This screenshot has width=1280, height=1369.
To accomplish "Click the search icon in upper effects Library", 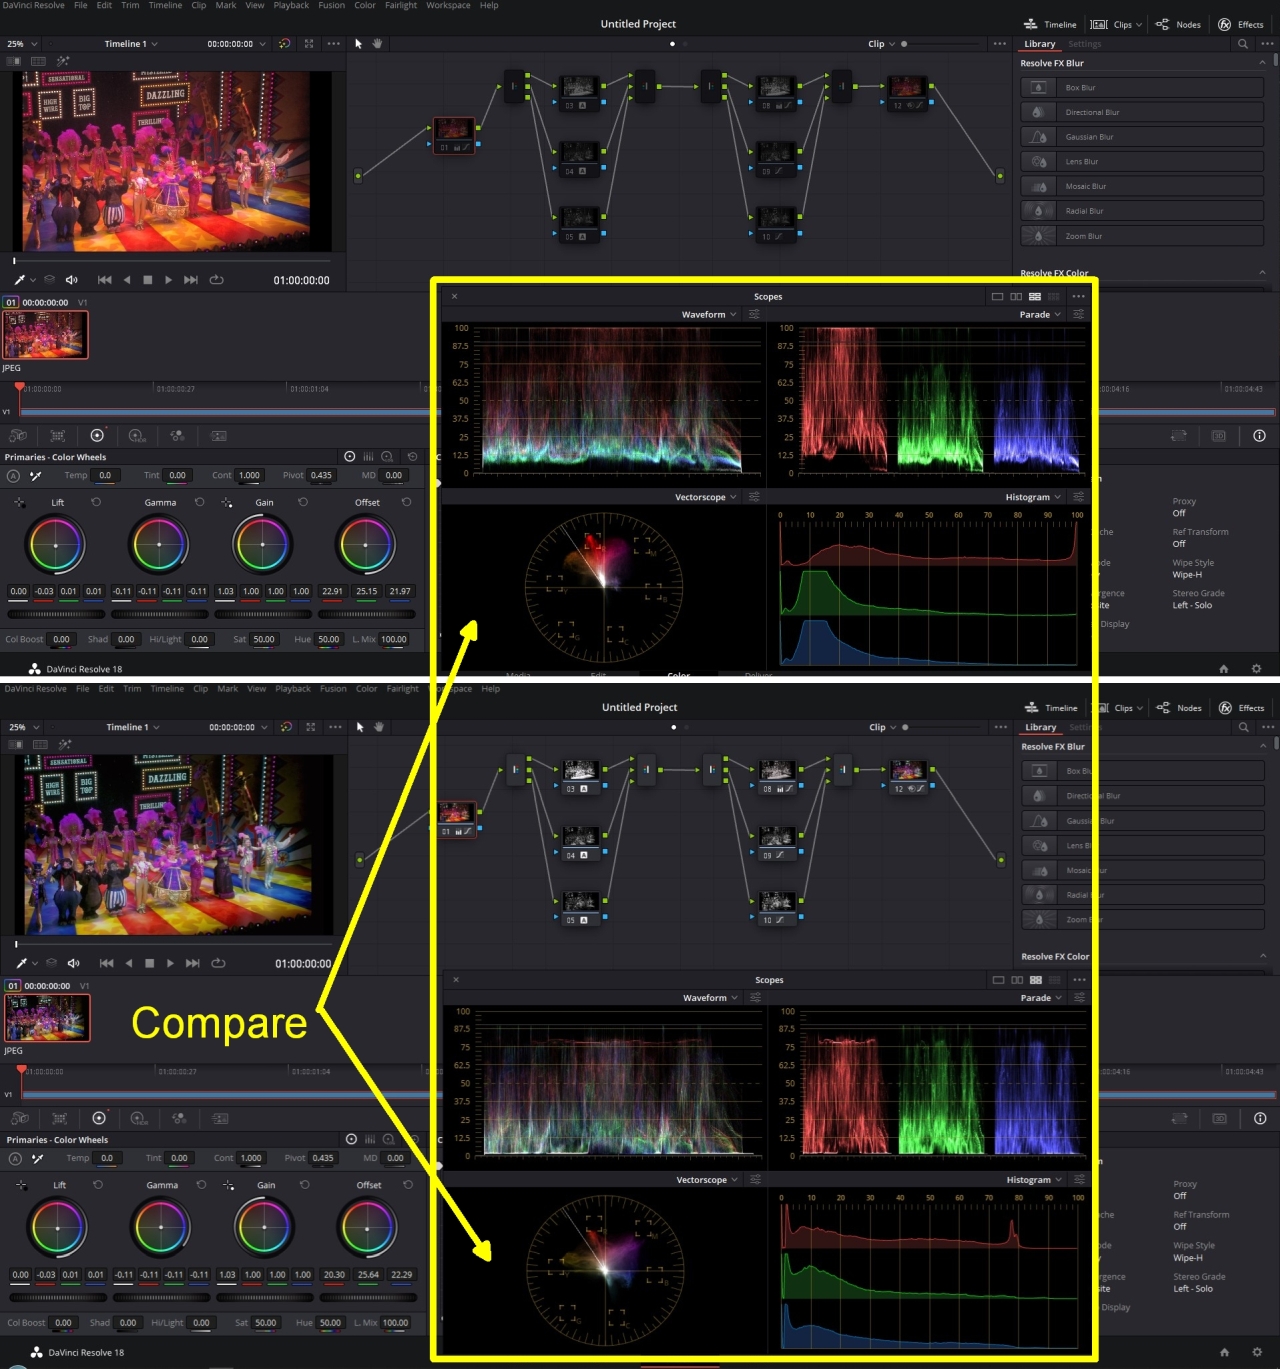I will [1243, 44].
